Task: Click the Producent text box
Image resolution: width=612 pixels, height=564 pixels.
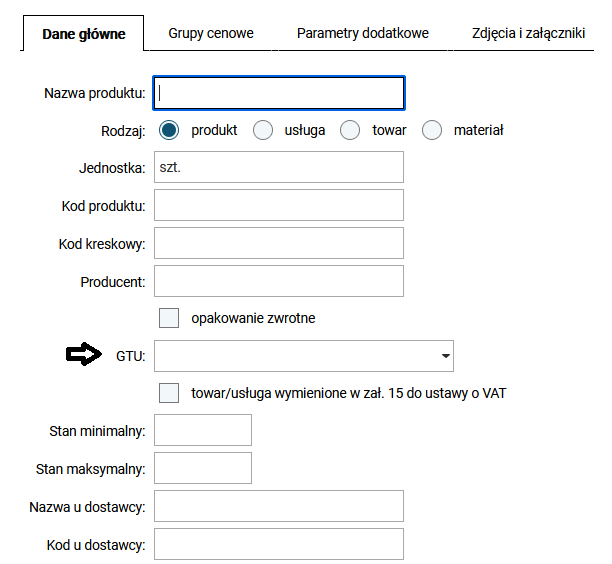Action: (279, 282)
